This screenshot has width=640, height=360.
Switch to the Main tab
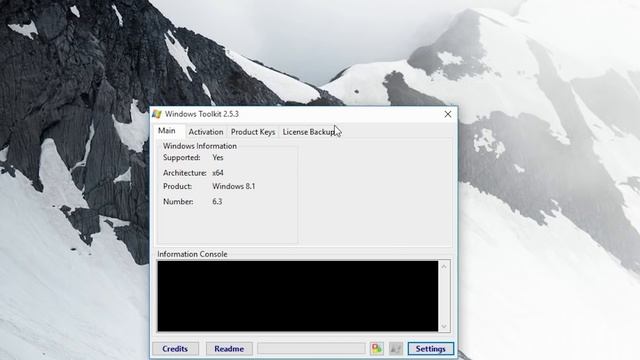tap(167, 131)
